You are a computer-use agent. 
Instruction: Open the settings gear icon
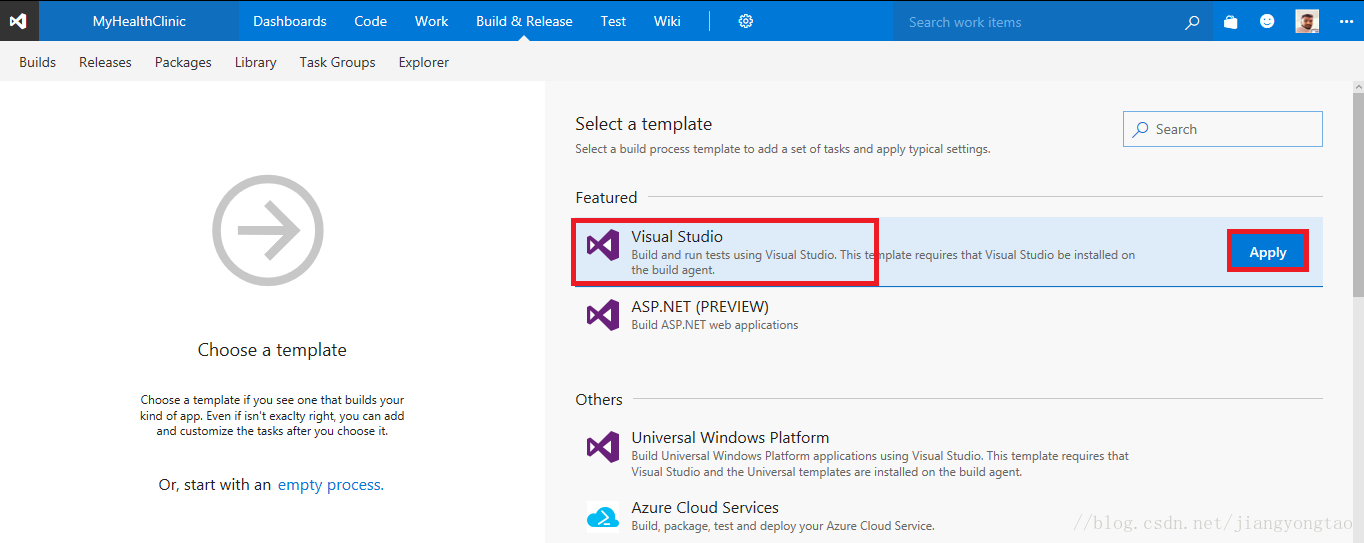click(745, 21)
